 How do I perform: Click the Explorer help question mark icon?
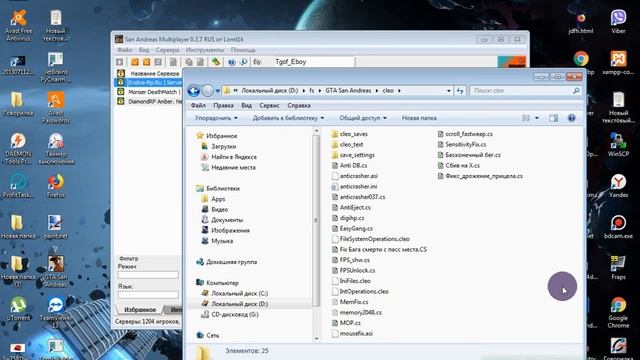click(x=571, y=118)
